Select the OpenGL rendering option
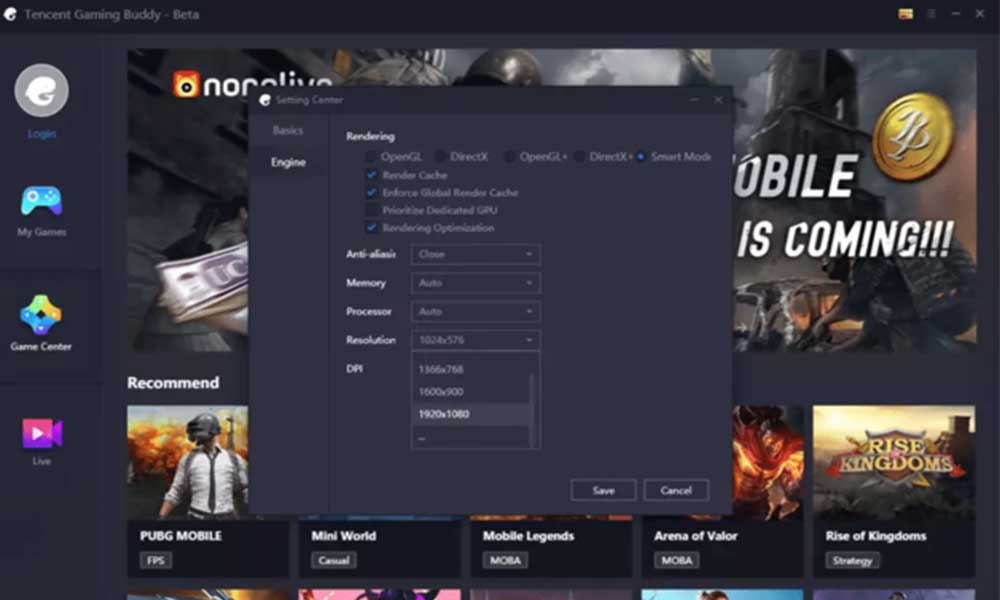This screenshot has height=600, width=1000. [x=371, y=156]
